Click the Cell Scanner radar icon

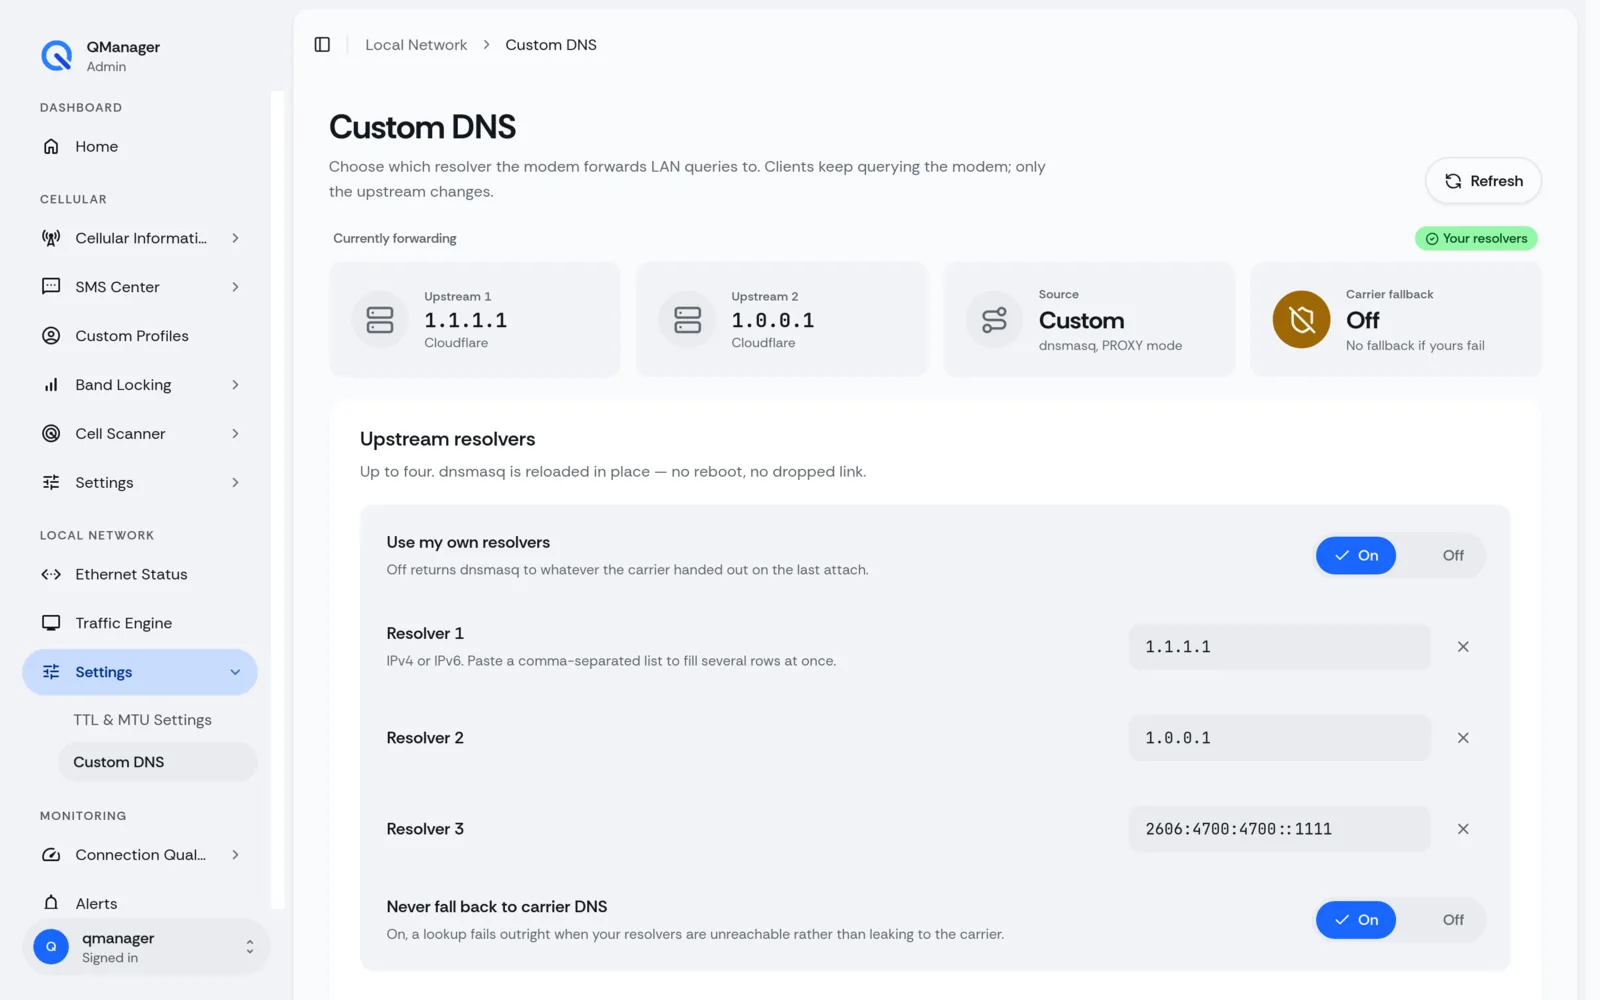point(51,434)
